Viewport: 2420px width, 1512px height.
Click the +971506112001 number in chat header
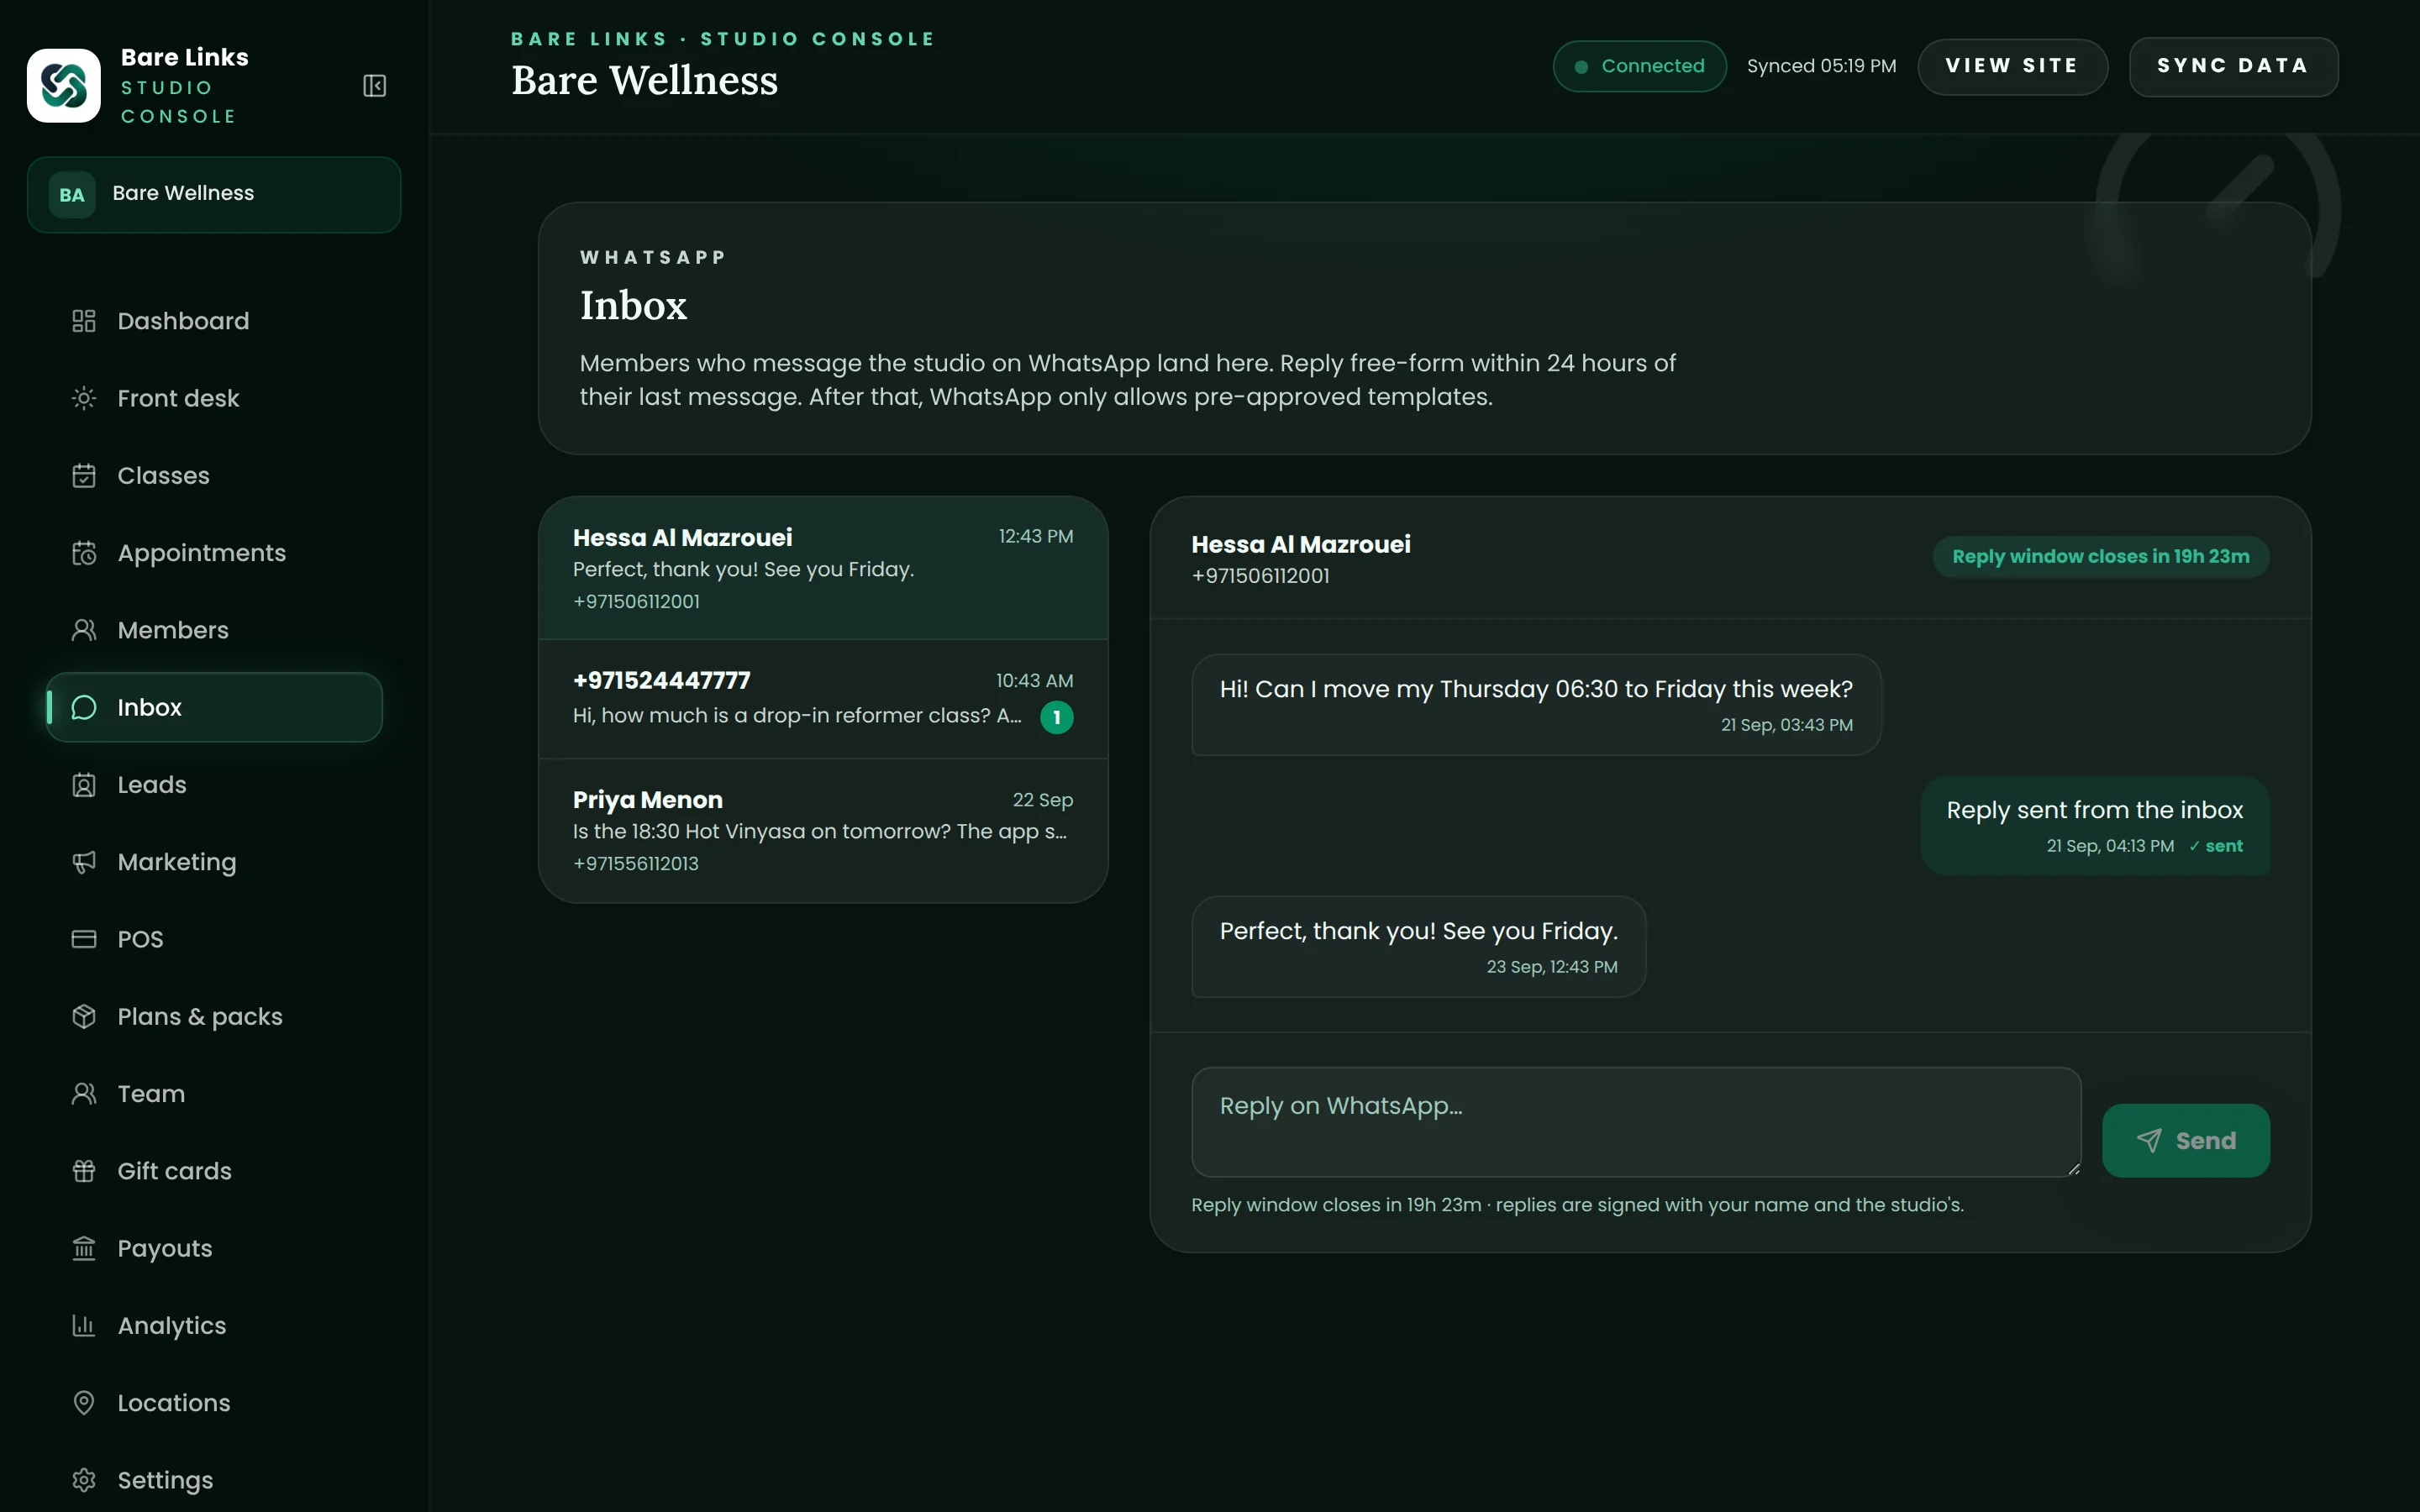(x=1260, y=577)
